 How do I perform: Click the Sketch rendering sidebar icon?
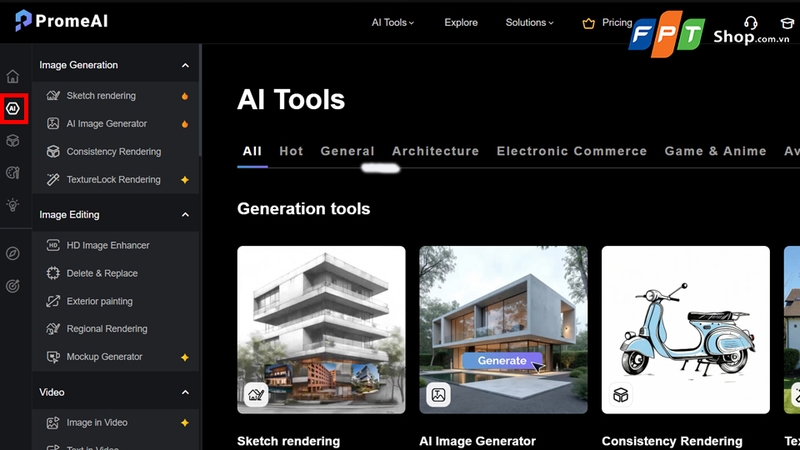[53, 95]
